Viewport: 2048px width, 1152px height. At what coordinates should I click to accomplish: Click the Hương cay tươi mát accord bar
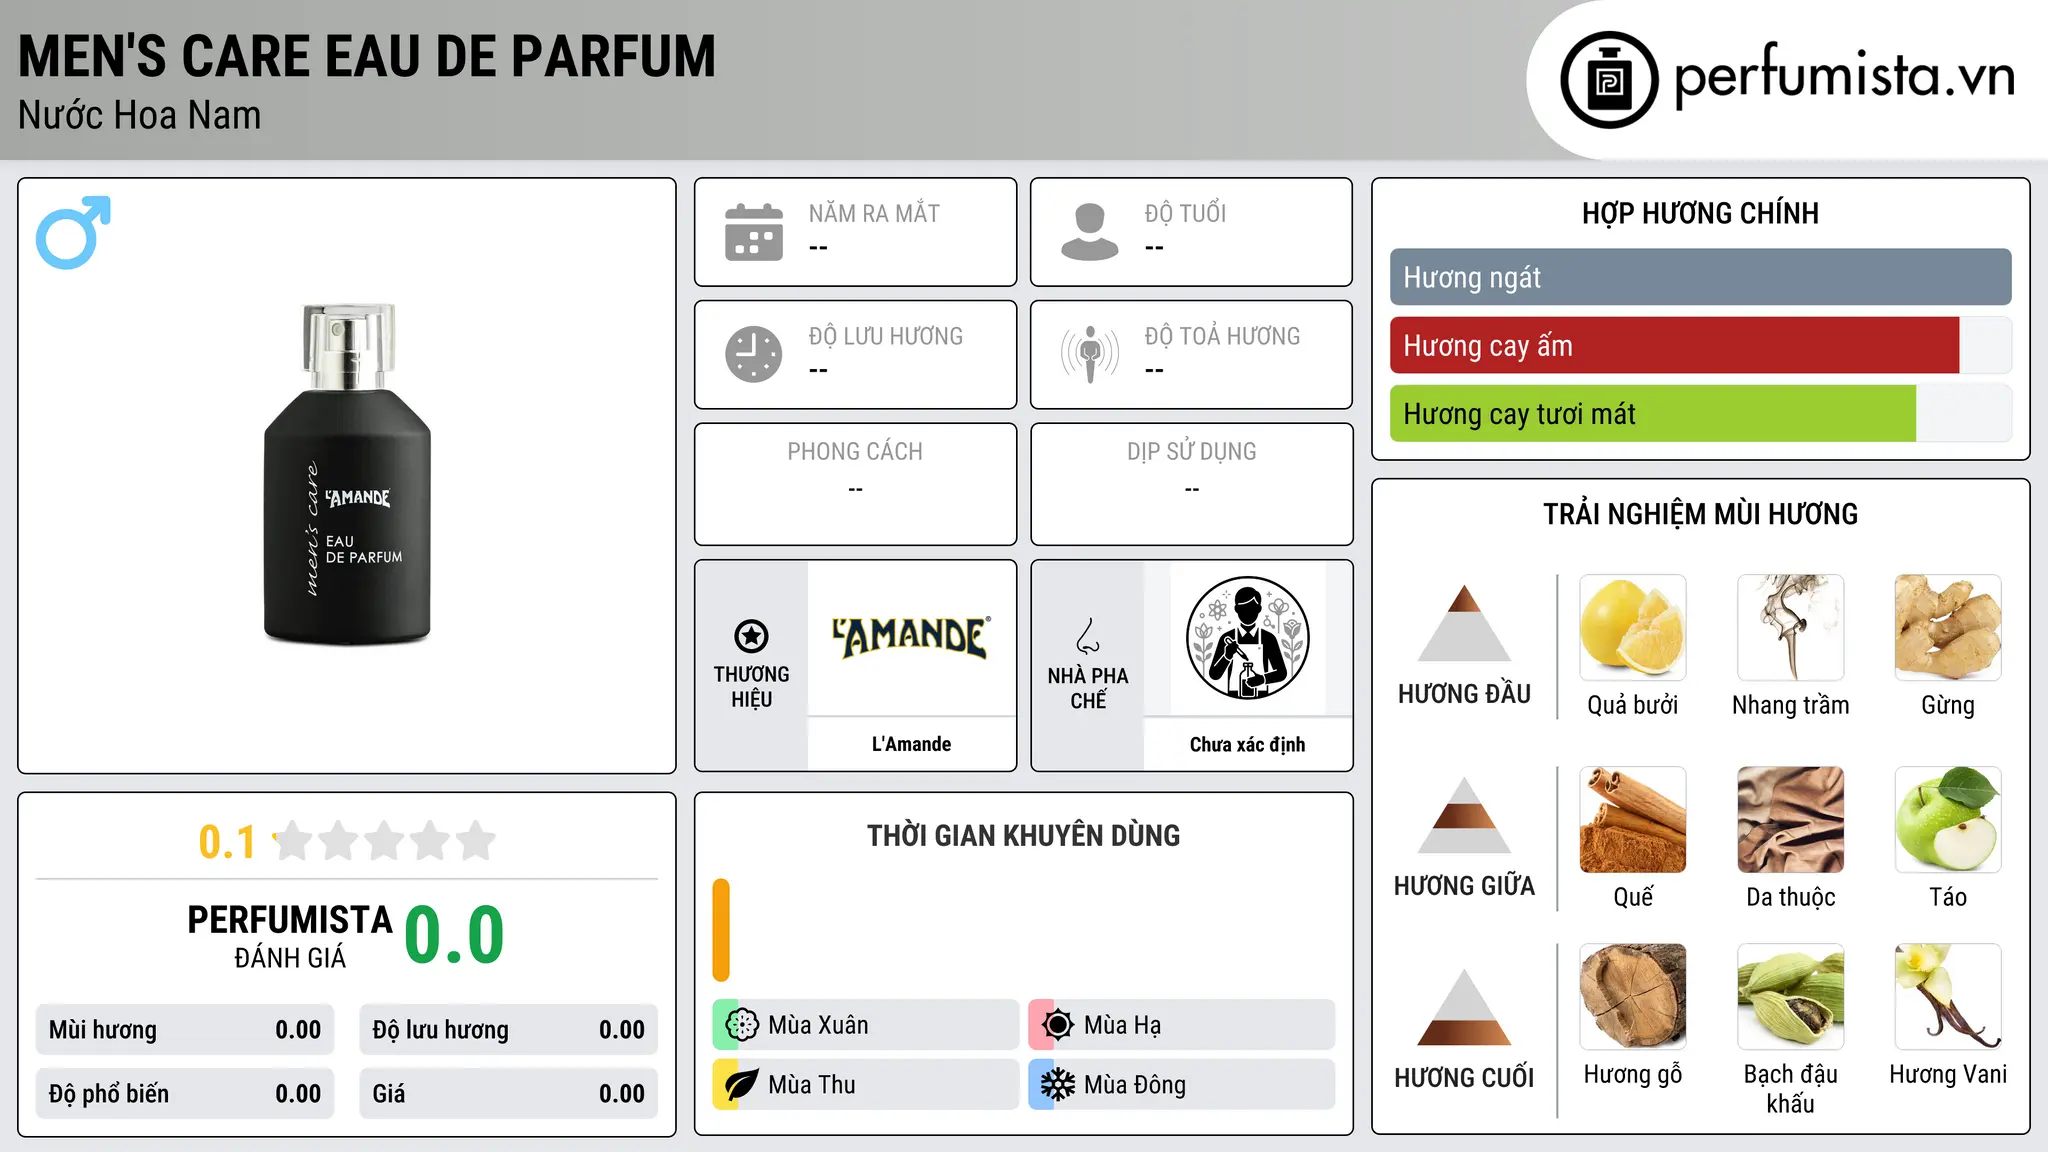point(1700,413)
